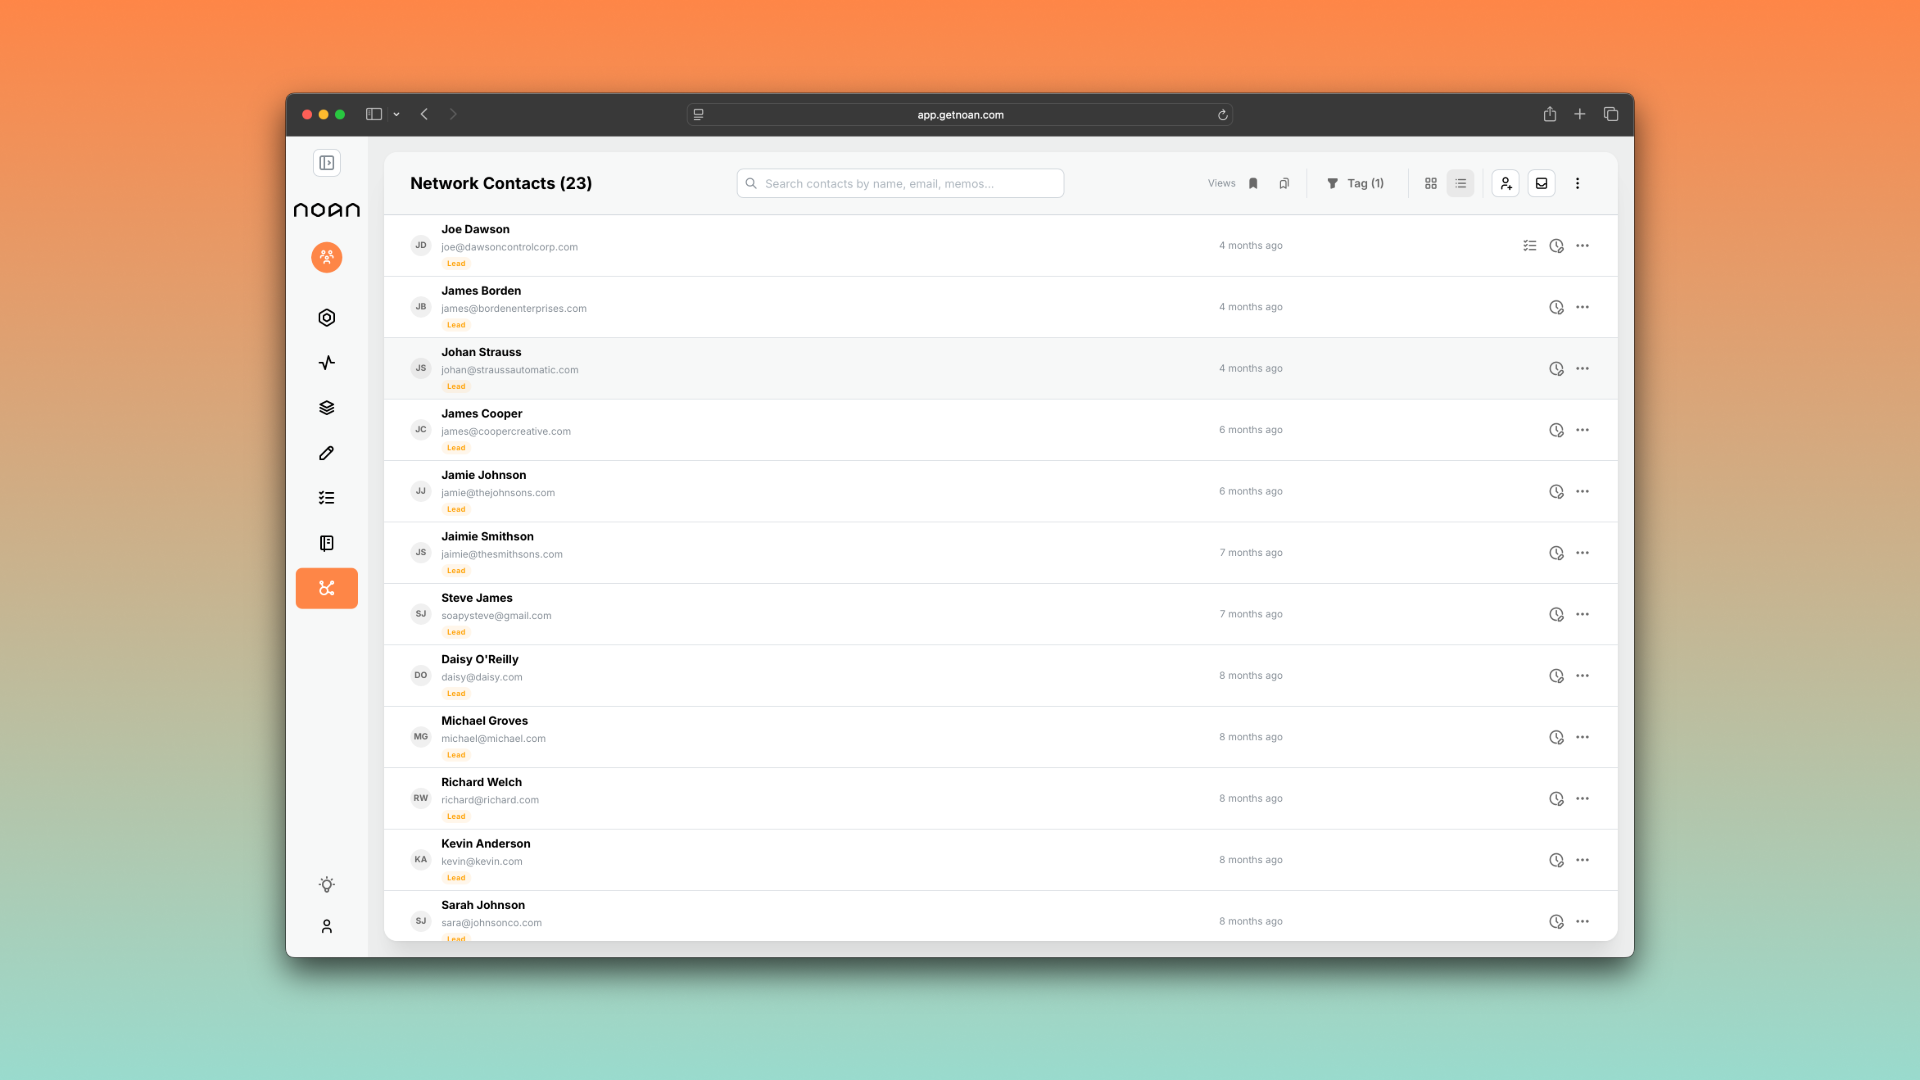The width and height of the screenshot is (1920, 1080).
Task: Click the stacked layers sidebar icon
Action: point(326,408)
